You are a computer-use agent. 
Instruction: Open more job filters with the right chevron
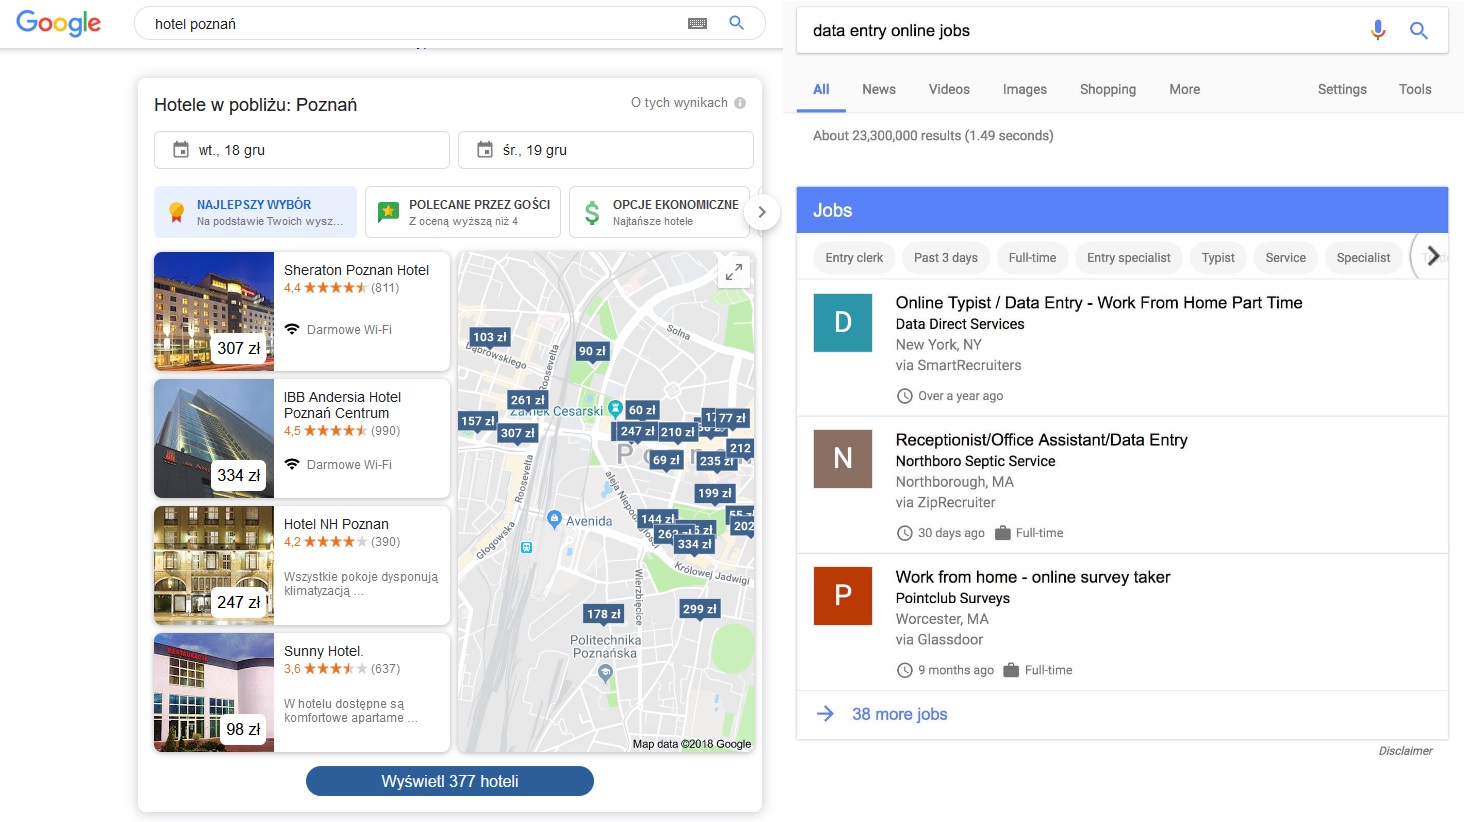pyautogui.click(x=1432, y=255)
